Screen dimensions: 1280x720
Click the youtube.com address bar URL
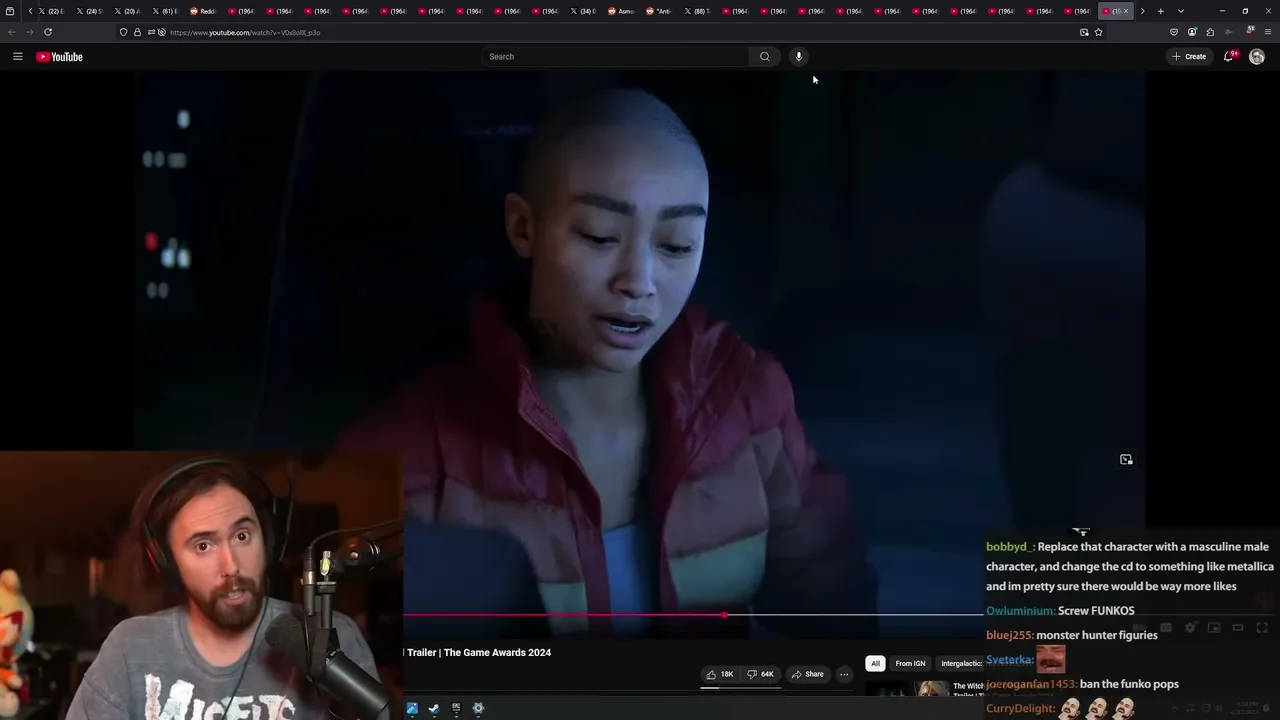tap(245, 32)
